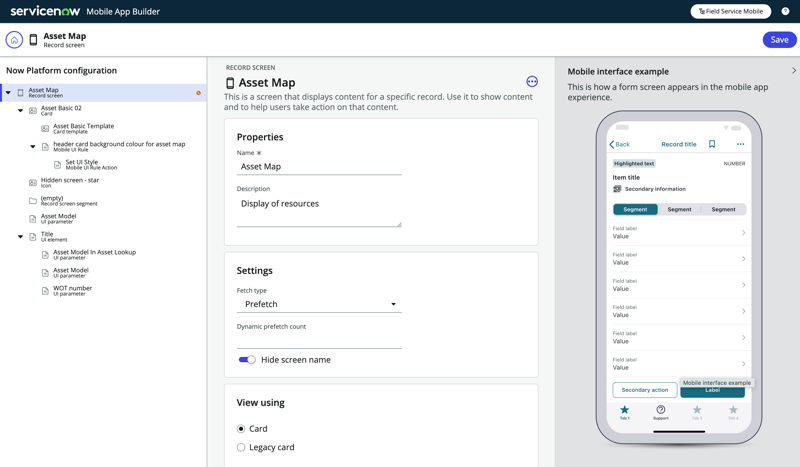Click the card icon for Asset Basic 02
The height and width of the screenshot is (467, 800).
pyautogui.click(x=33, y=111)
